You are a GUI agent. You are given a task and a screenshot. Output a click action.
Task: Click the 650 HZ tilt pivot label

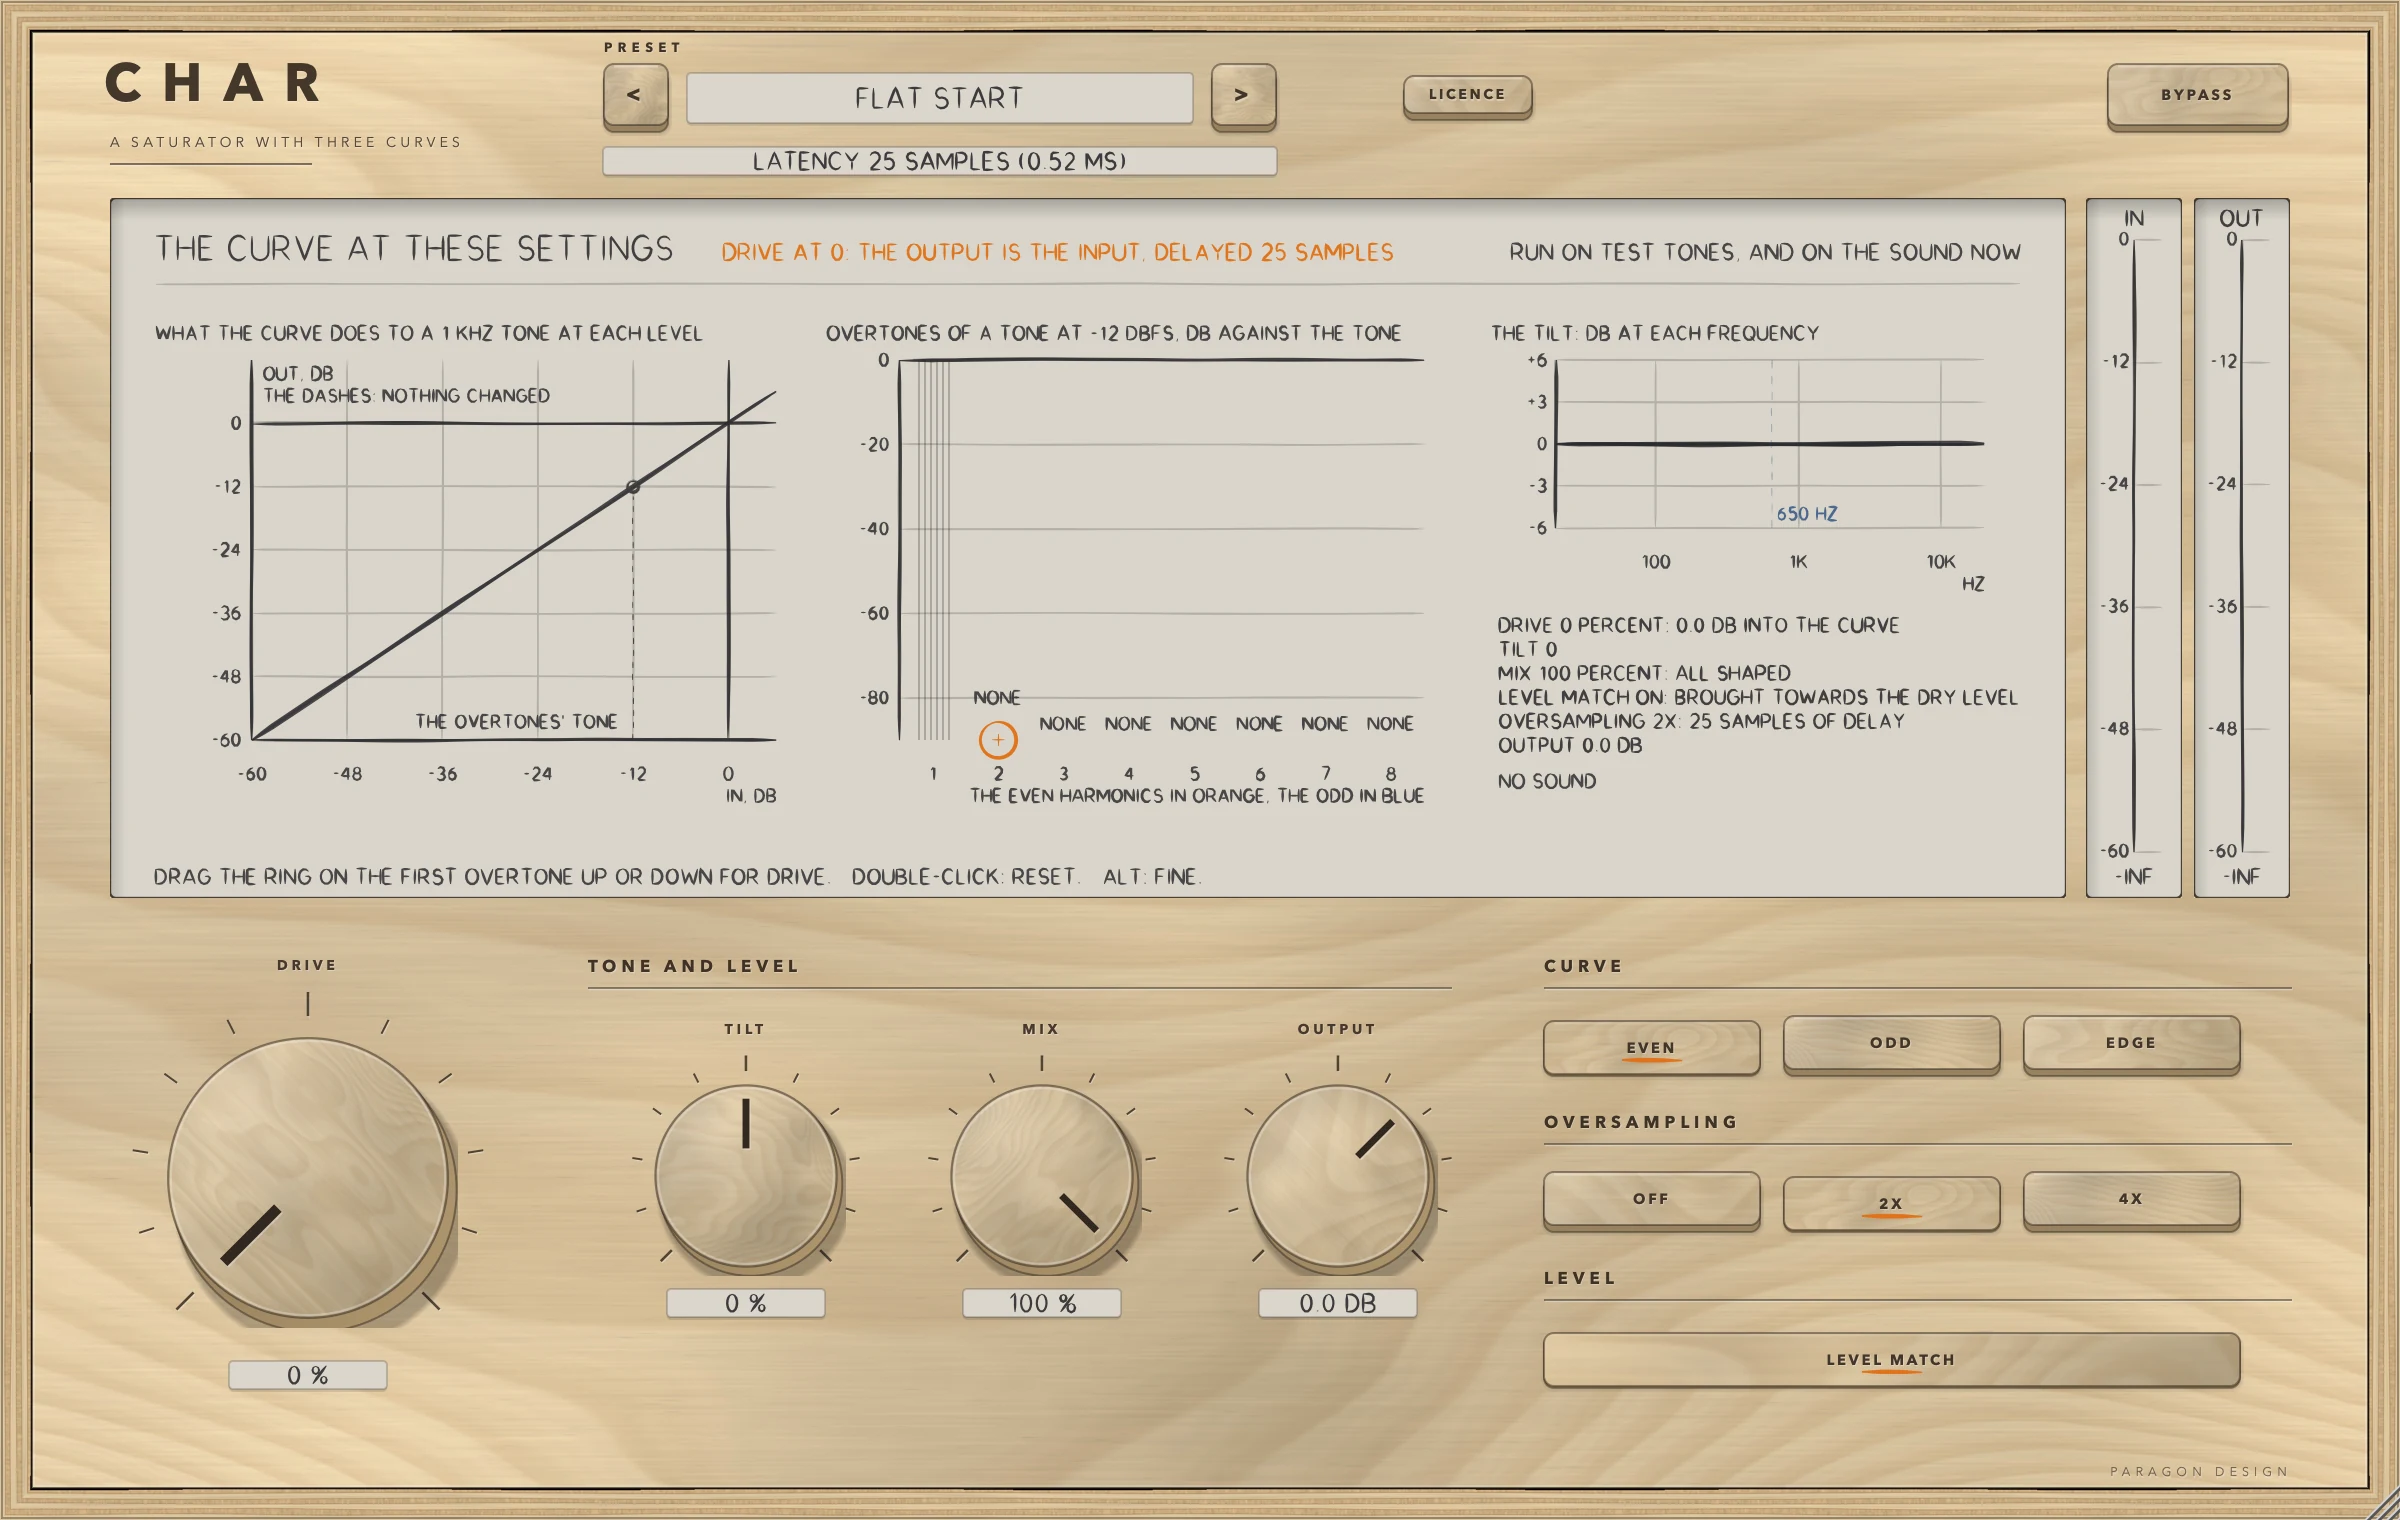tap(1807, 514)
